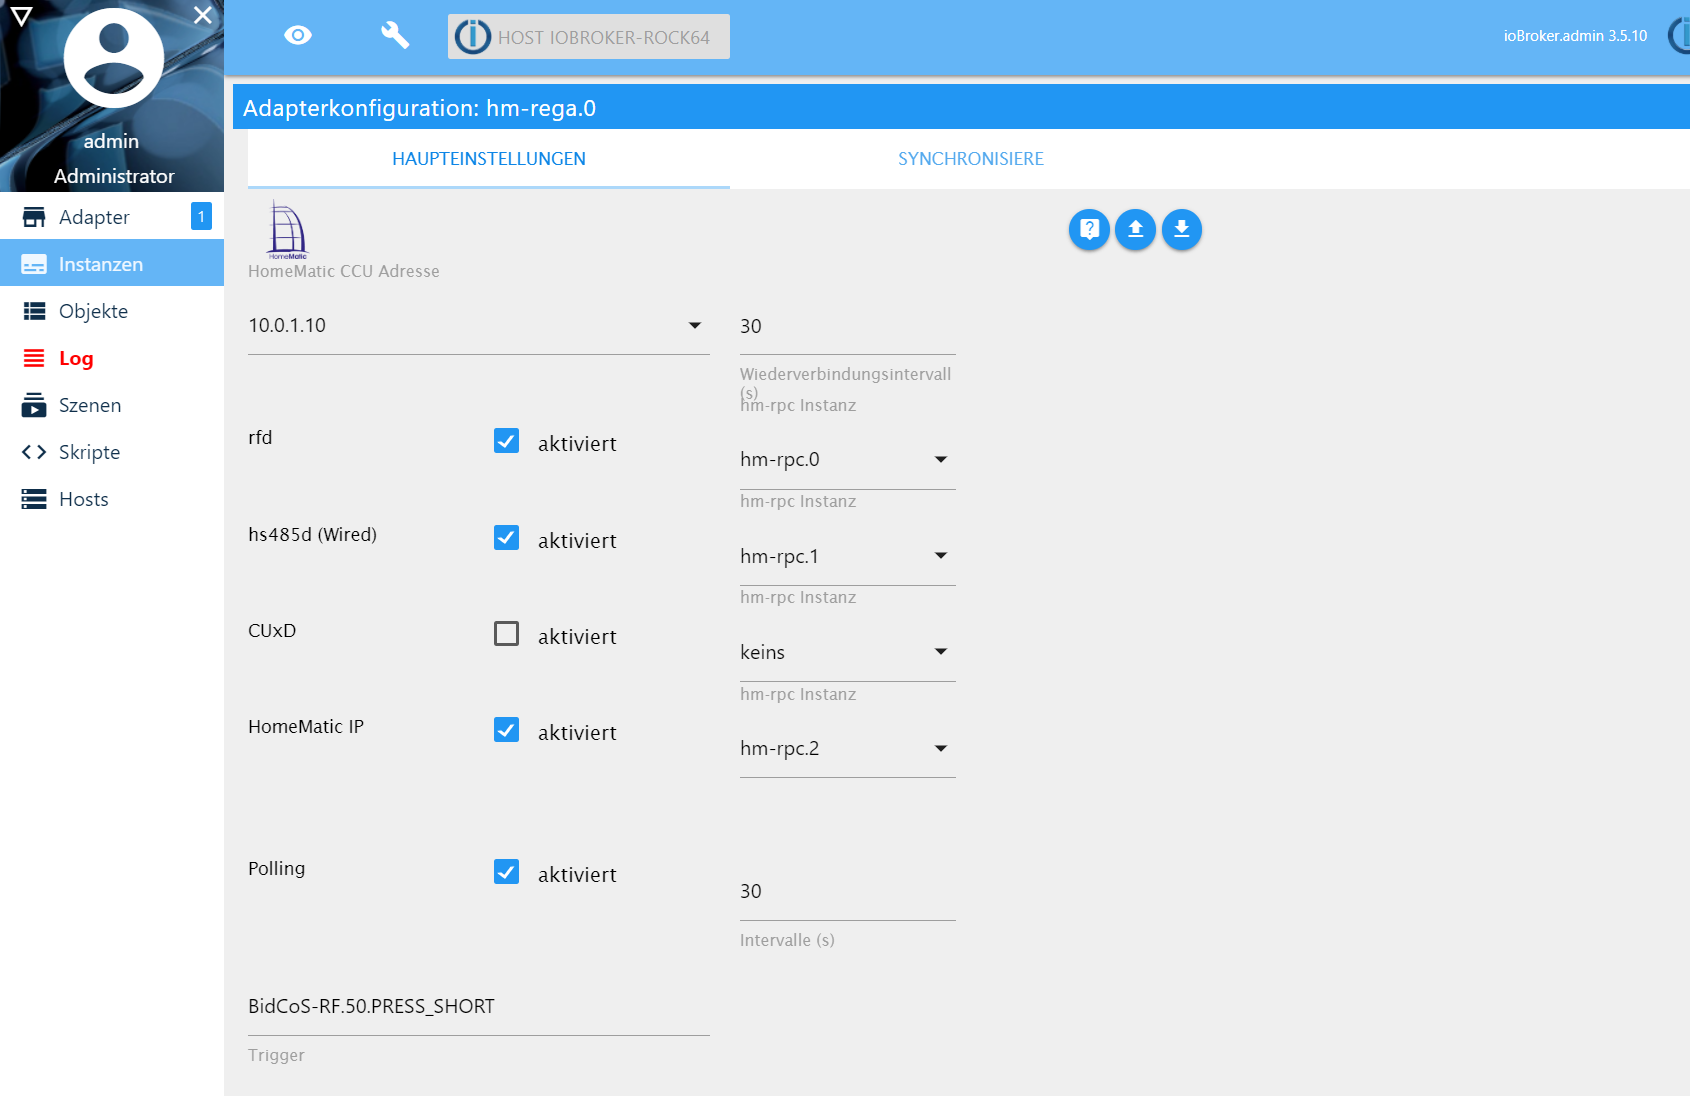This screenshot has width=1690, height=1096.
Task: Click the ioBroker logo at top right
Action: pos(1679,36)
